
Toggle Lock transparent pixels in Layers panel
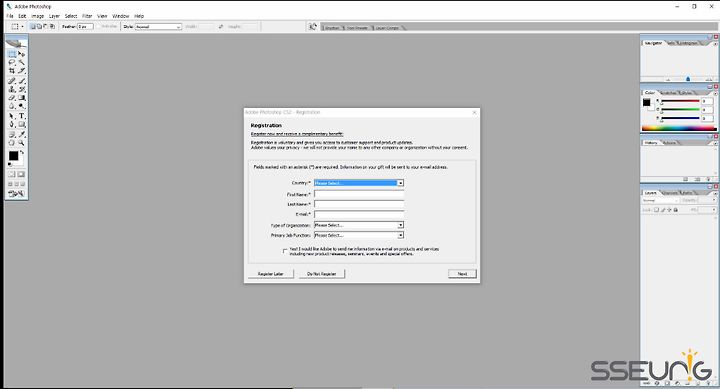pos(657,210)
